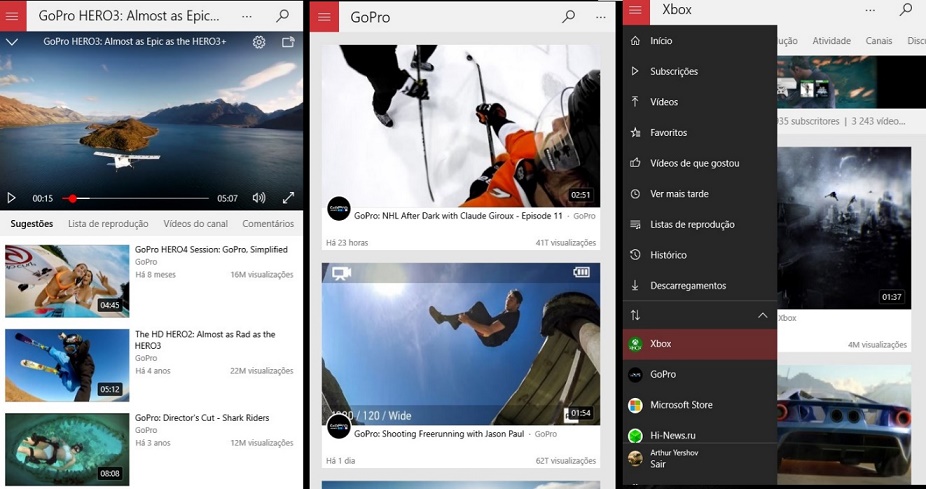The height and width of the screenshot is (489, 926).
Task: Click the pop-out mini player icon
Action: point(288,42)
